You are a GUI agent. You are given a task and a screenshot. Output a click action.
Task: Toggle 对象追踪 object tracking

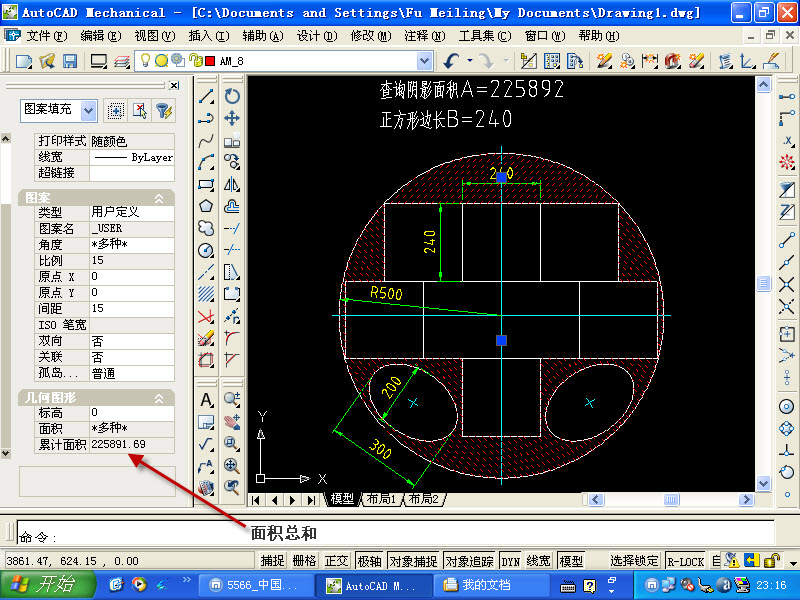[469, 561]
